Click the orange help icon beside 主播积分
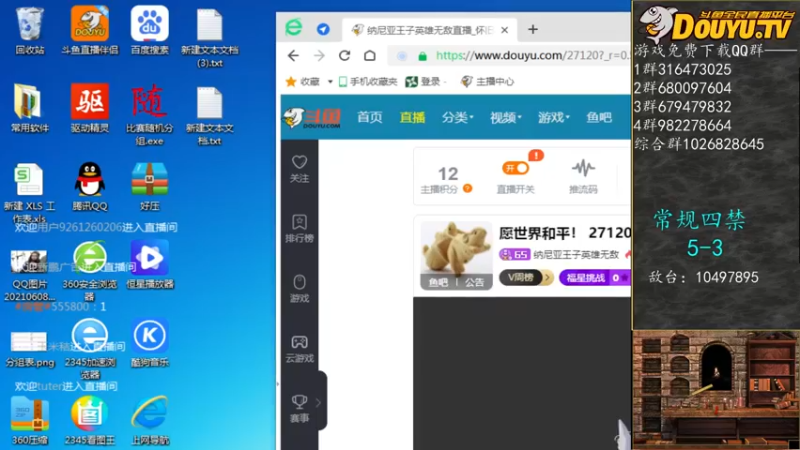The width and height of the screenshot is (800, 450). pyautogui.click(x=467, y=189)
